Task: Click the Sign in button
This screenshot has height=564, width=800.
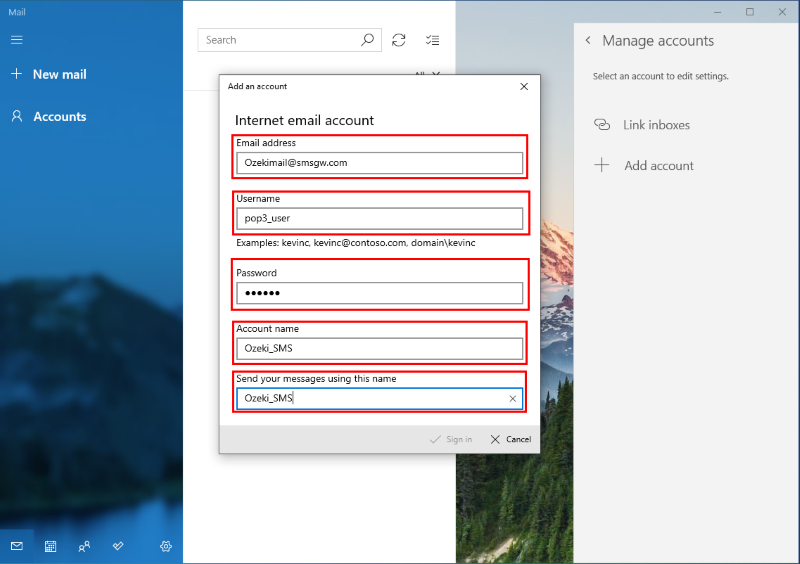Action: tap(451, 439)
